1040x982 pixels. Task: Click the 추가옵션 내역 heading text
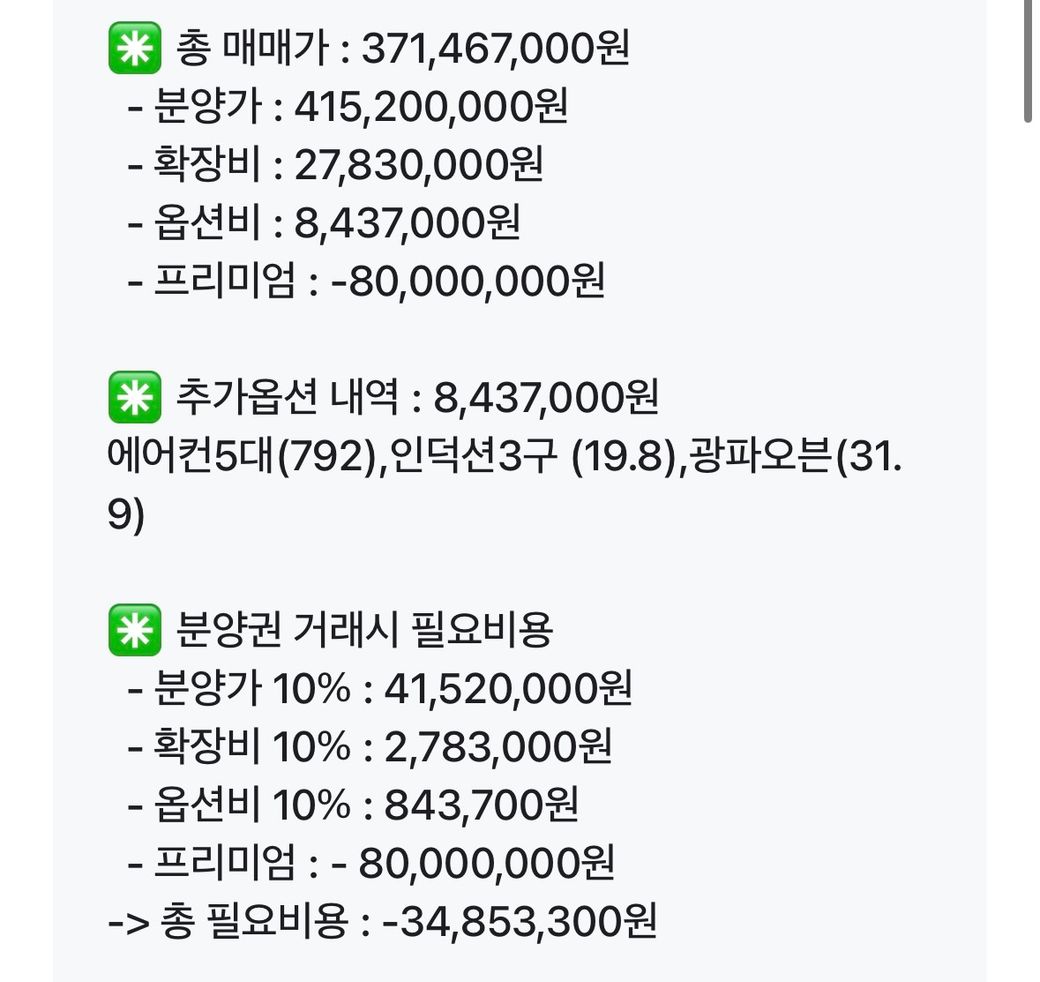[288, 400]
